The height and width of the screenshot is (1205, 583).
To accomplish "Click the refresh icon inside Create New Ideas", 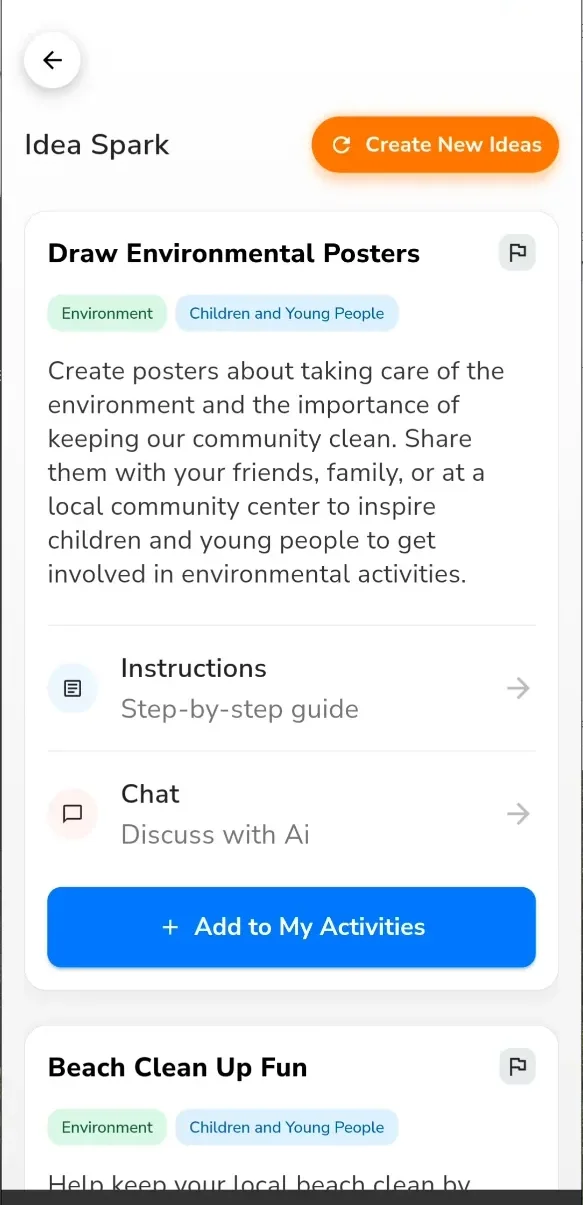I will click(341, 144).
